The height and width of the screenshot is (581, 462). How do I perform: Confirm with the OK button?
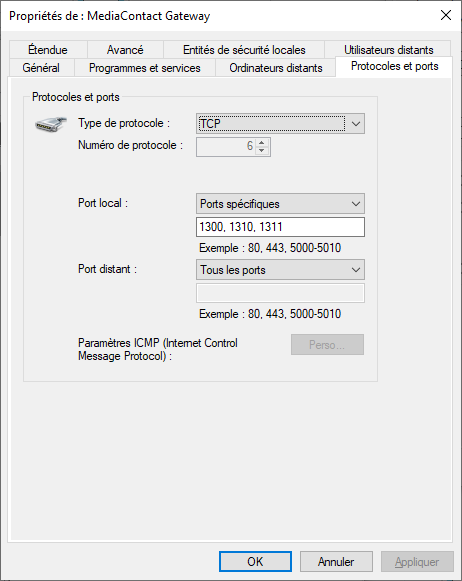[x=255, y=562]
